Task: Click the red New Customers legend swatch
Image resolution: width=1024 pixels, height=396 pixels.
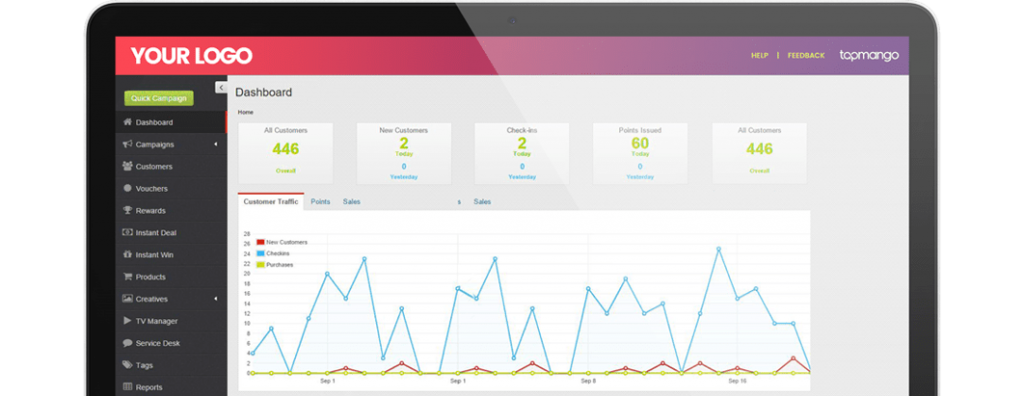Action: point(261,242)
